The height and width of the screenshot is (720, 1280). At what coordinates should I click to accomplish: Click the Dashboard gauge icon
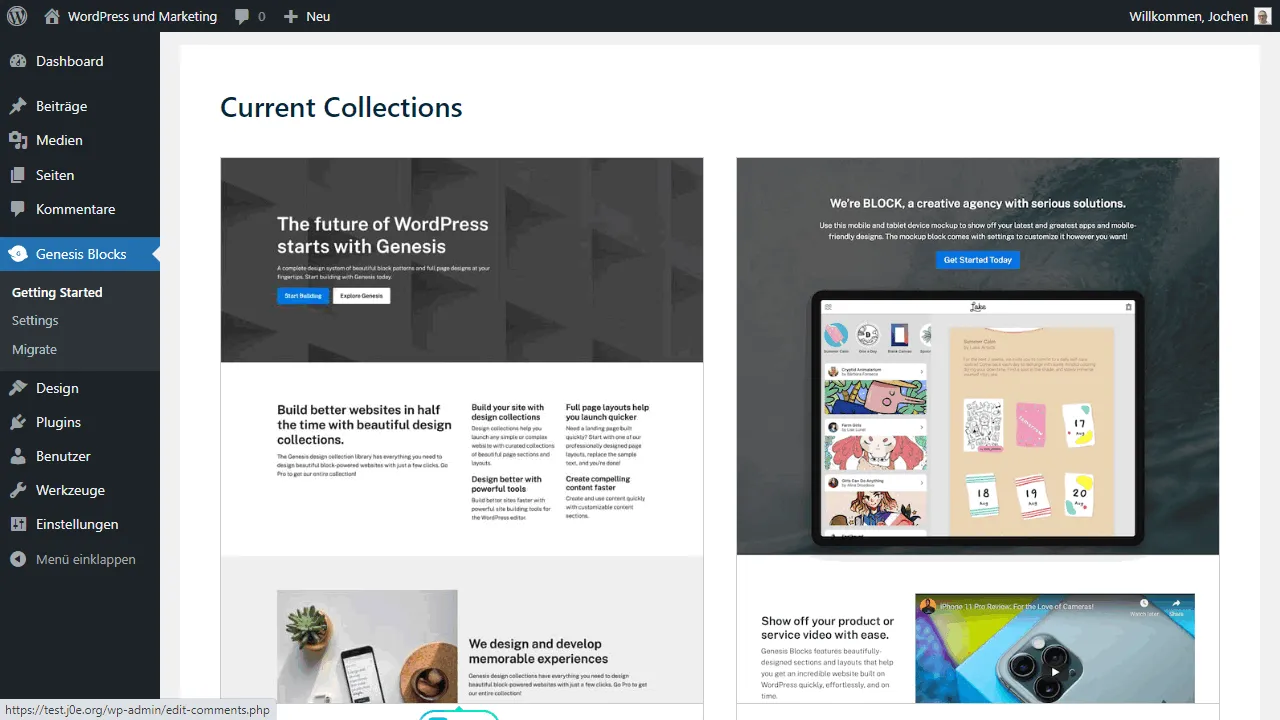tap(18, 61)
